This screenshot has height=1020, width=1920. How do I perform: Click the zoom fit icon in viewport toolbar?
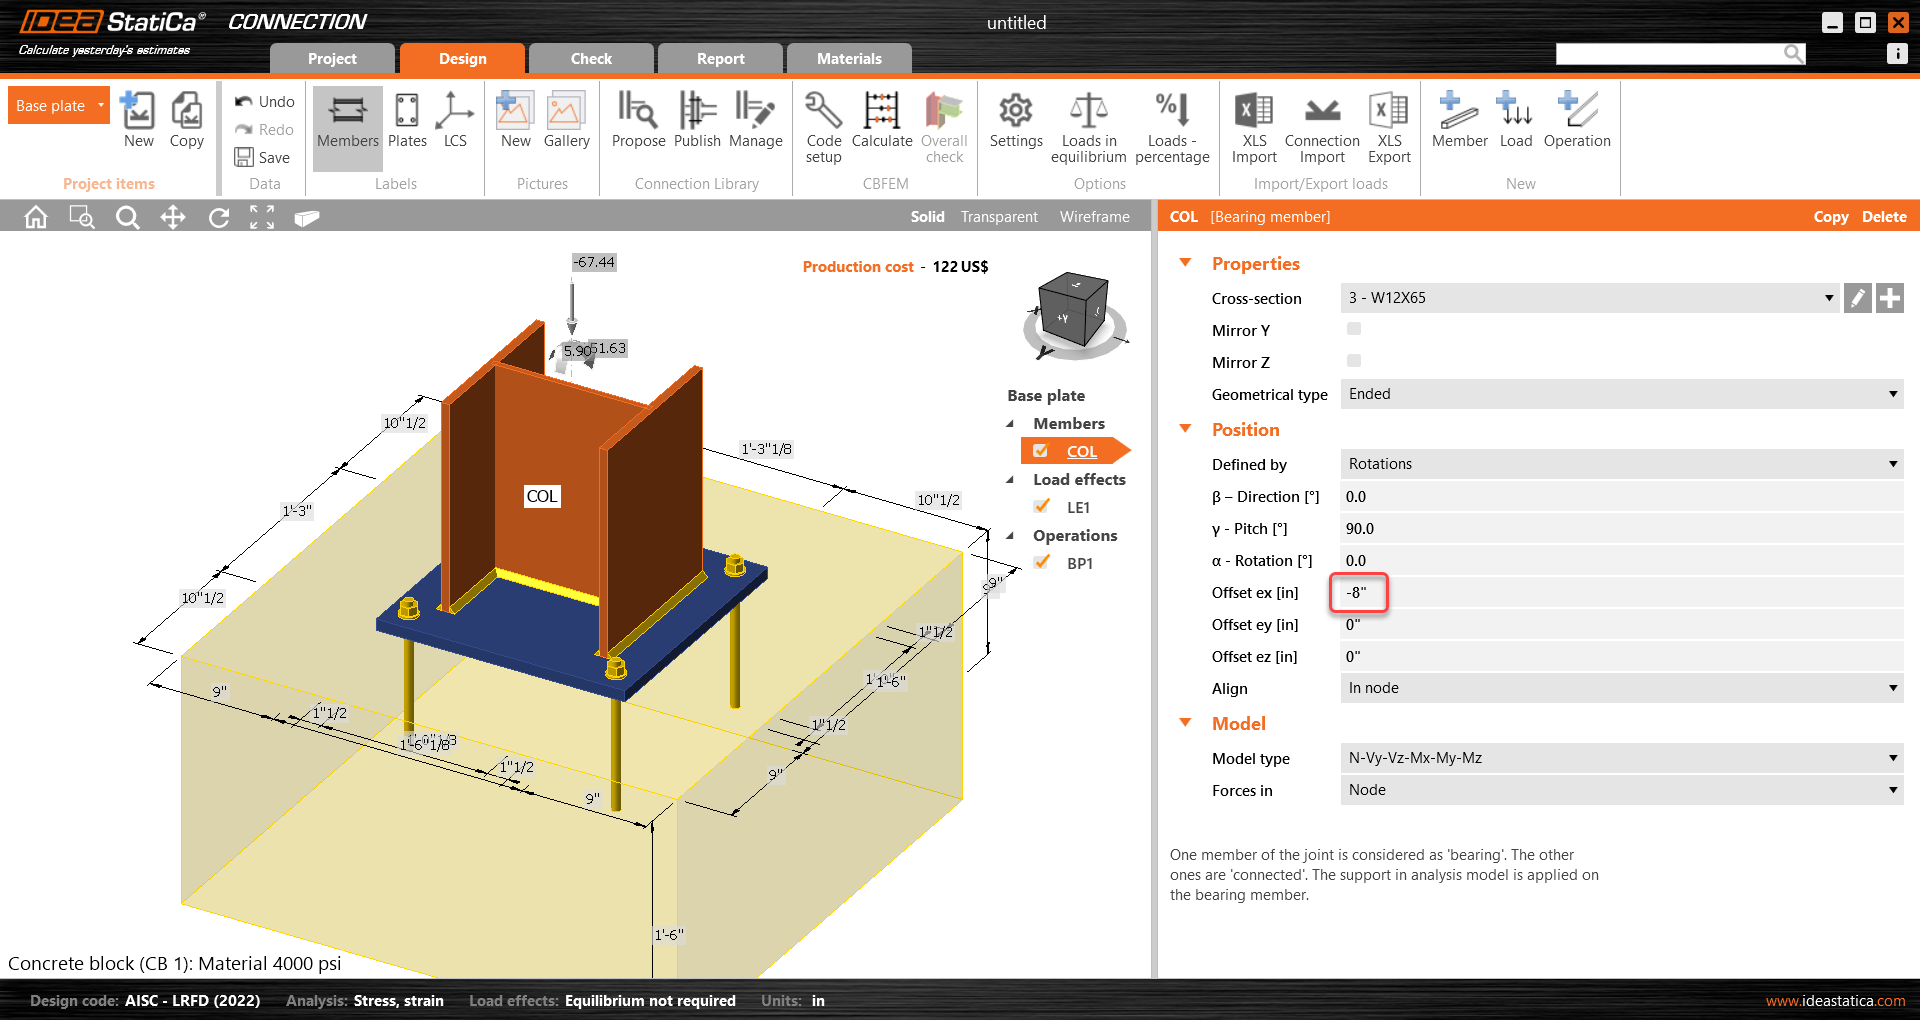click(262, 217)
